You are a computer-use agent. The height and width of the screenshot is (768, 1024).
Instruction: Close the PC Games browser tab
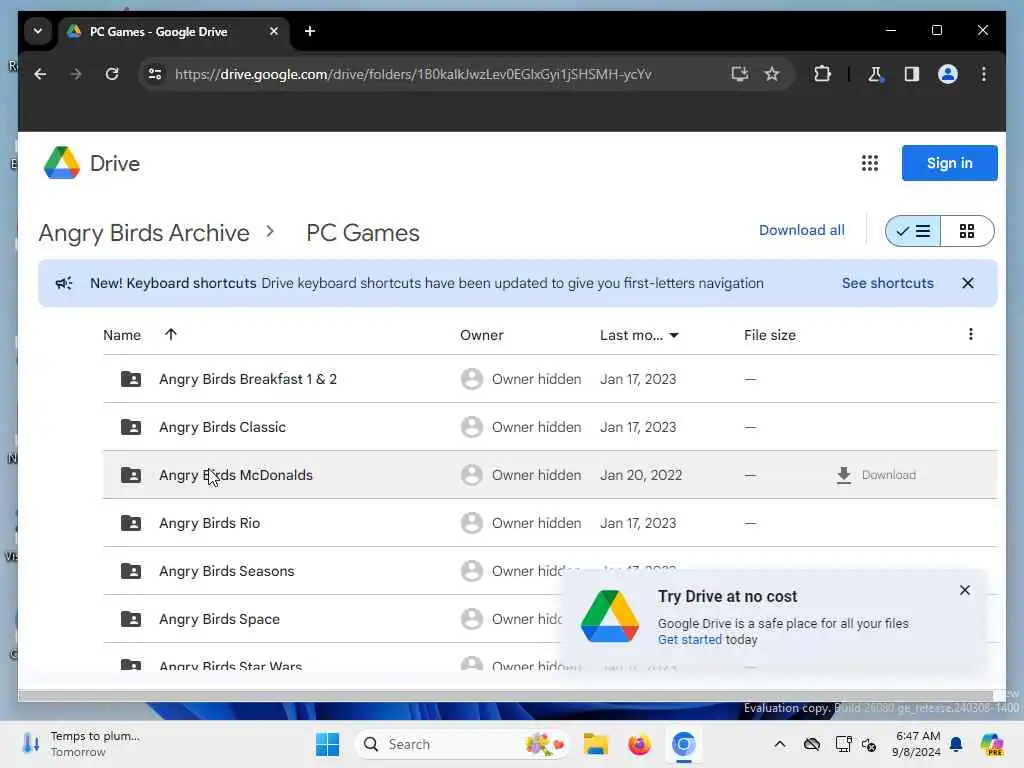tap(274, 31)
